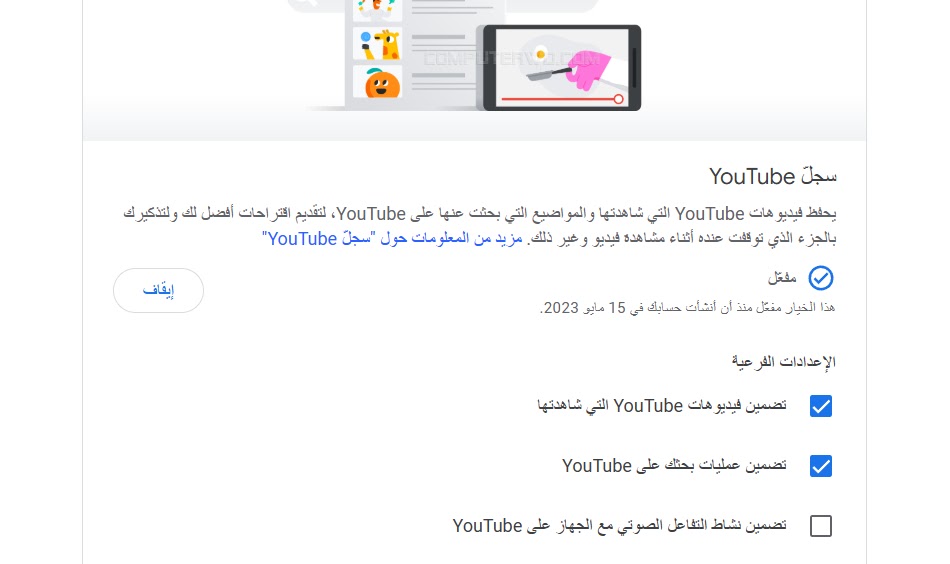
Task: Click the blue check circle beside مفعّل
Action: pos(820,278)
